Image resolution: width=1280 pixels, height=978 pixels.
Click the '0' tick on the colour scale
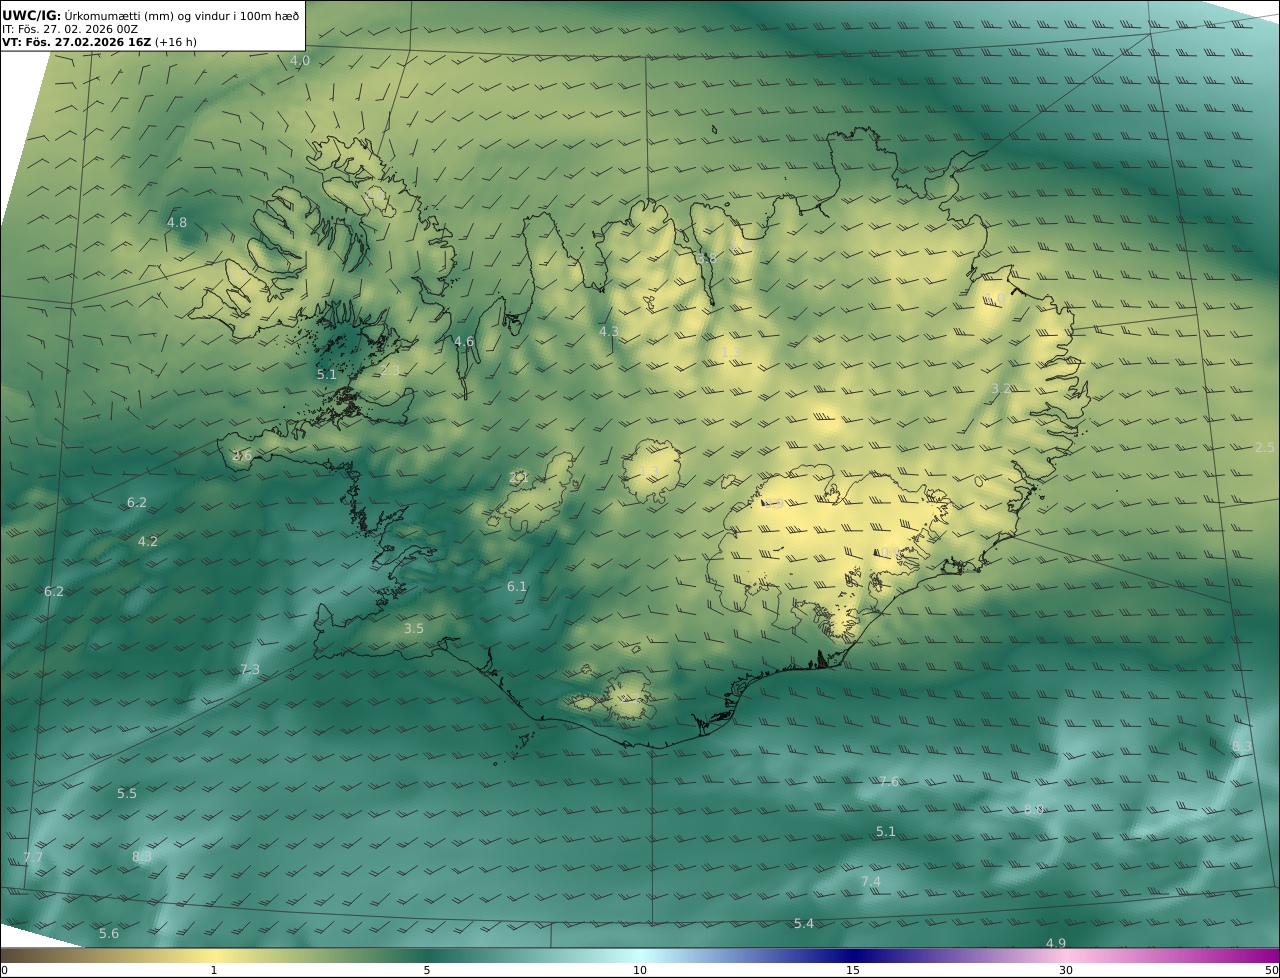[5, 971]
